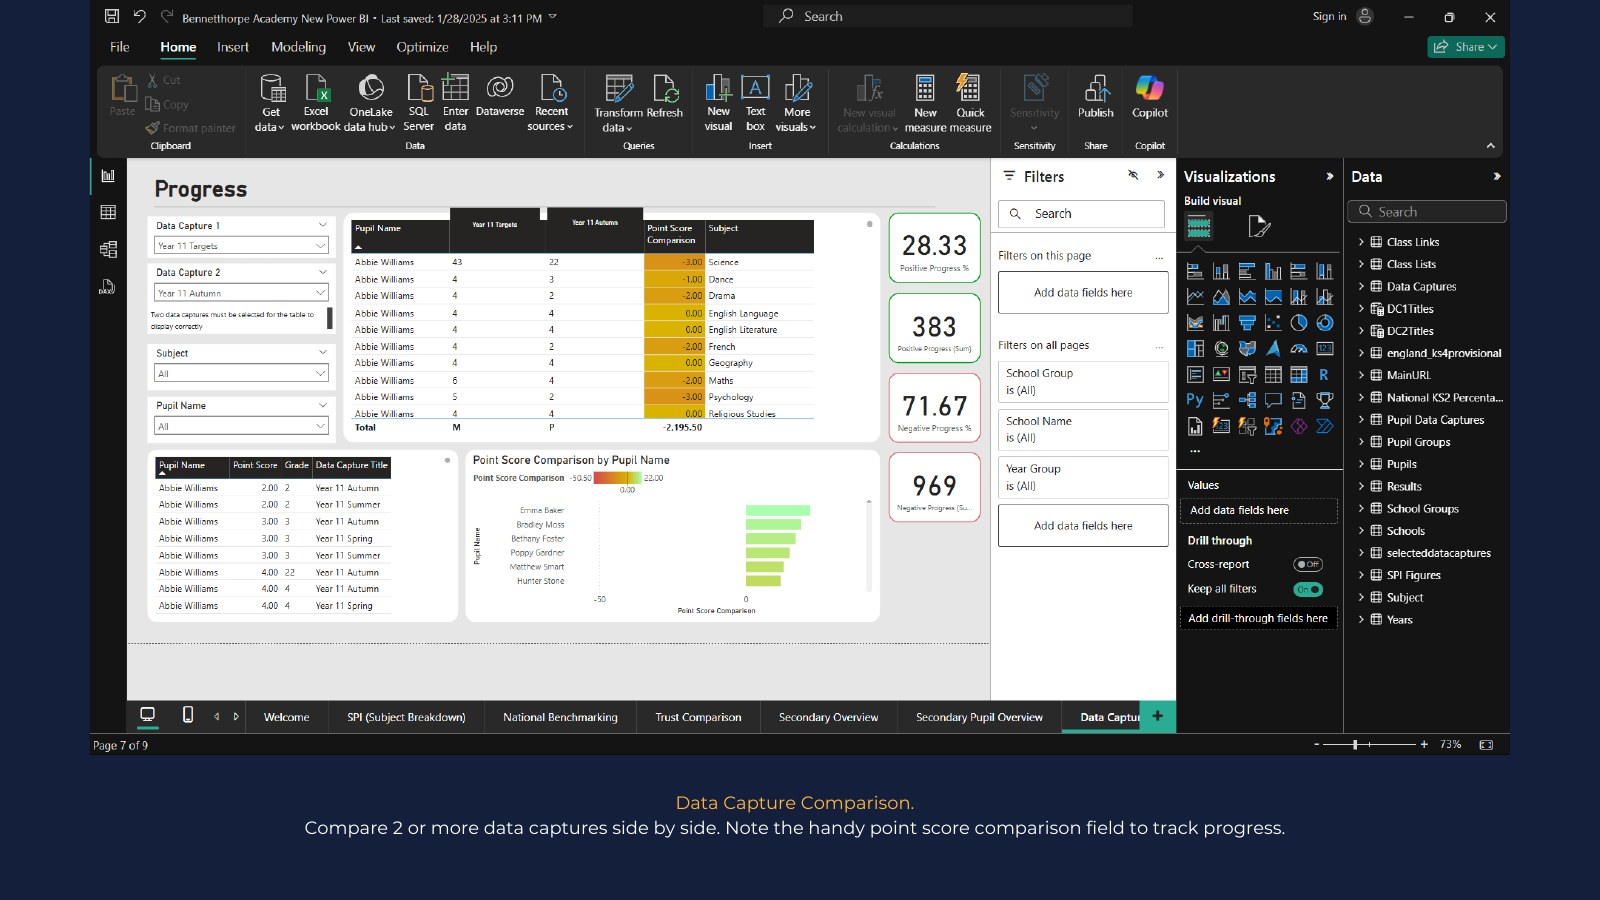This screenshot has height=900, width=1600.
Task: Import from Excel workbook
Action: (x=316, y=103)
